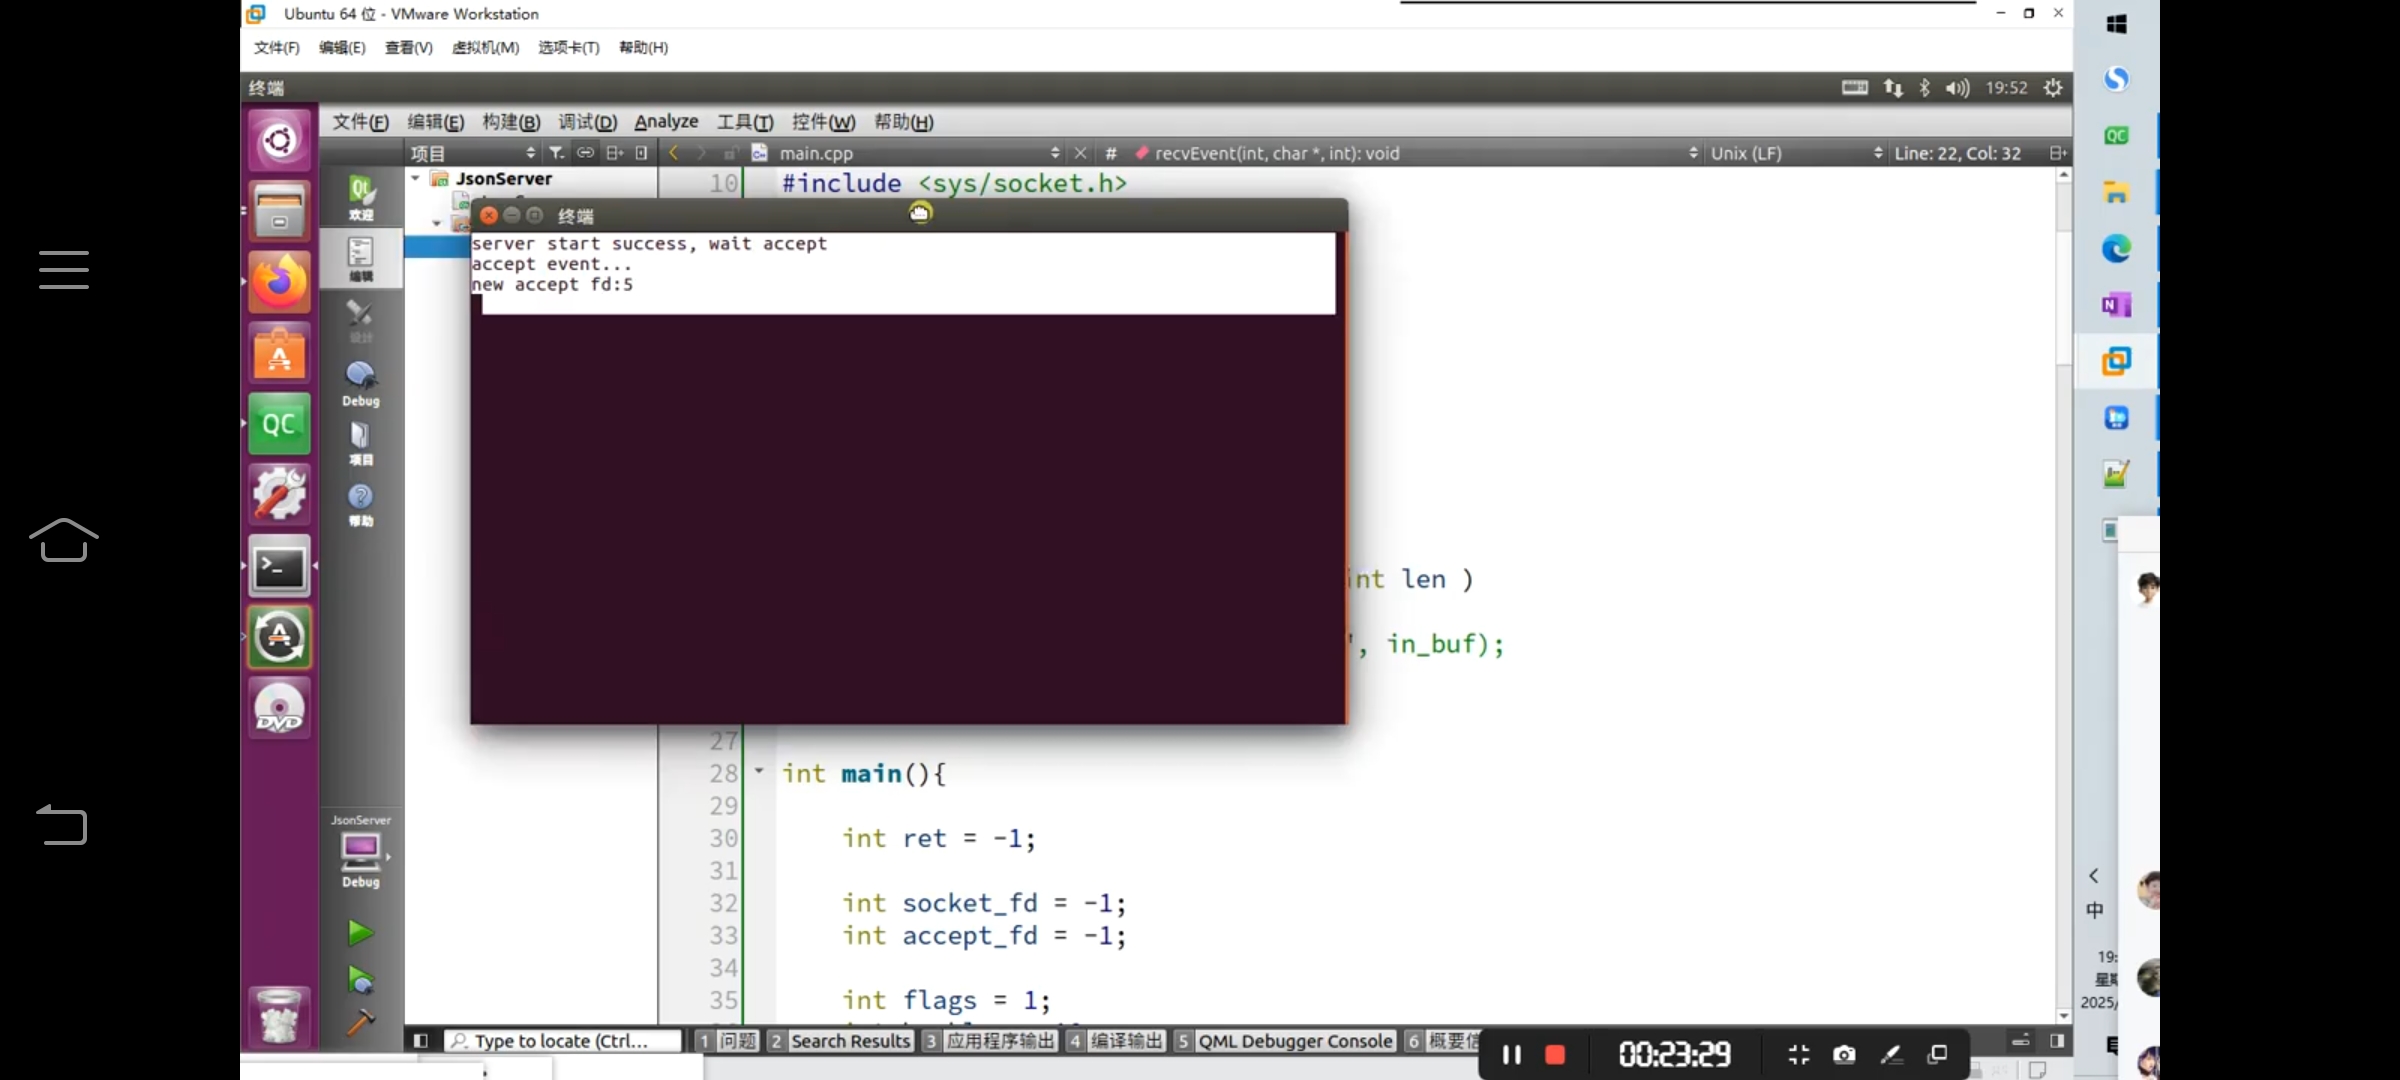
Task: Stop the recording with the red button
Action: point(1555,1055)
